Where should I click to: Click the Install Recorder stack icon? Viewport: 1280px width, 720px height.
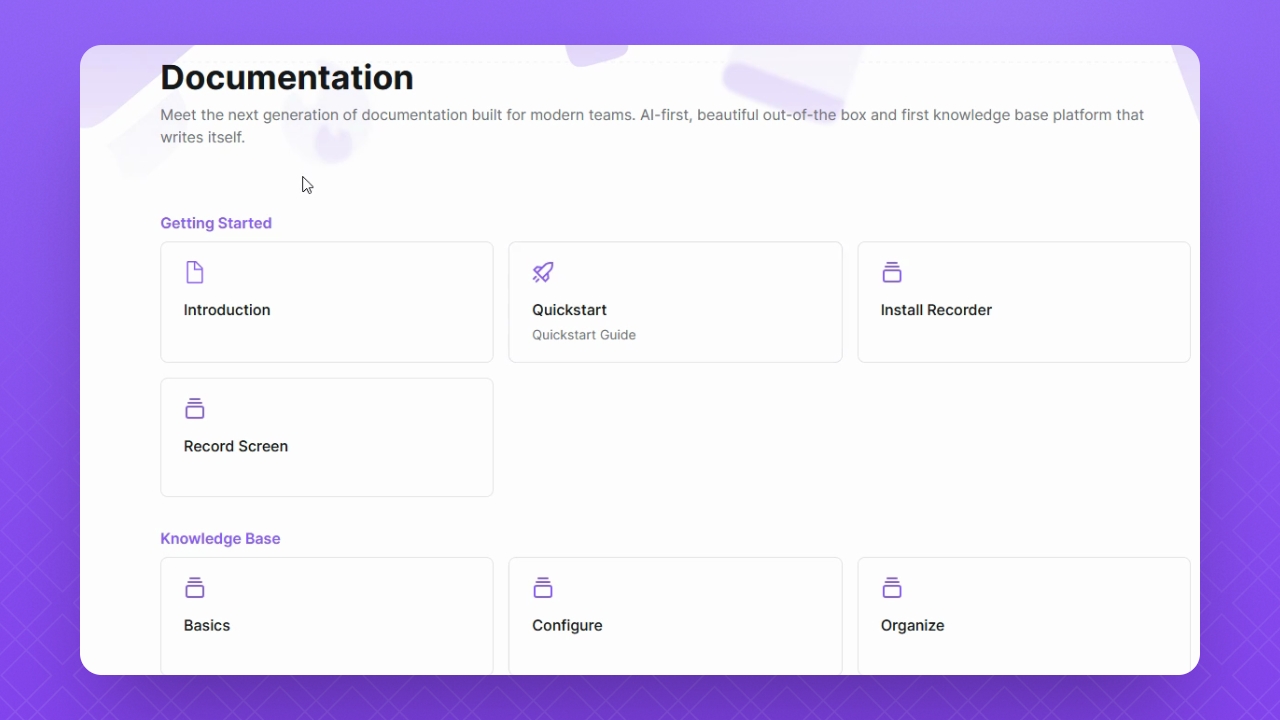[892, 272]
